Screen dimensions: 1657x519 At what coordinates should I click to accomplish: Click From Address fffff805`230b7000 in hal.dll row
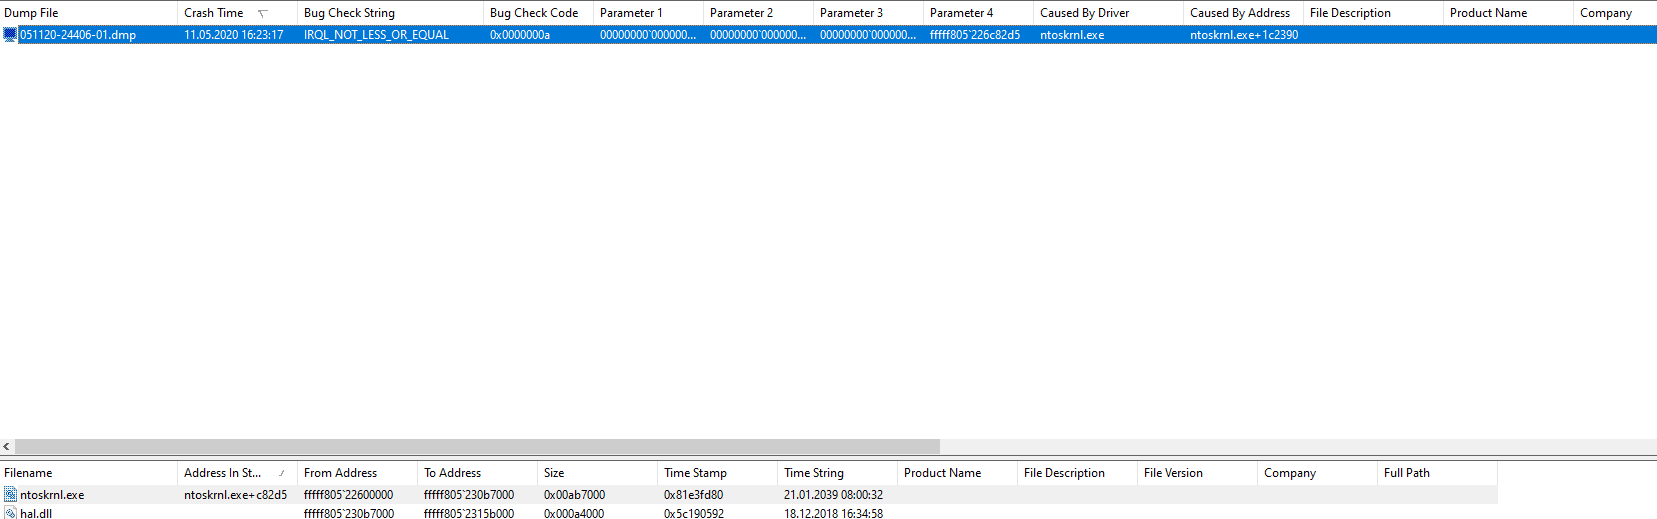pyautogui.click(x=349, y=514)
